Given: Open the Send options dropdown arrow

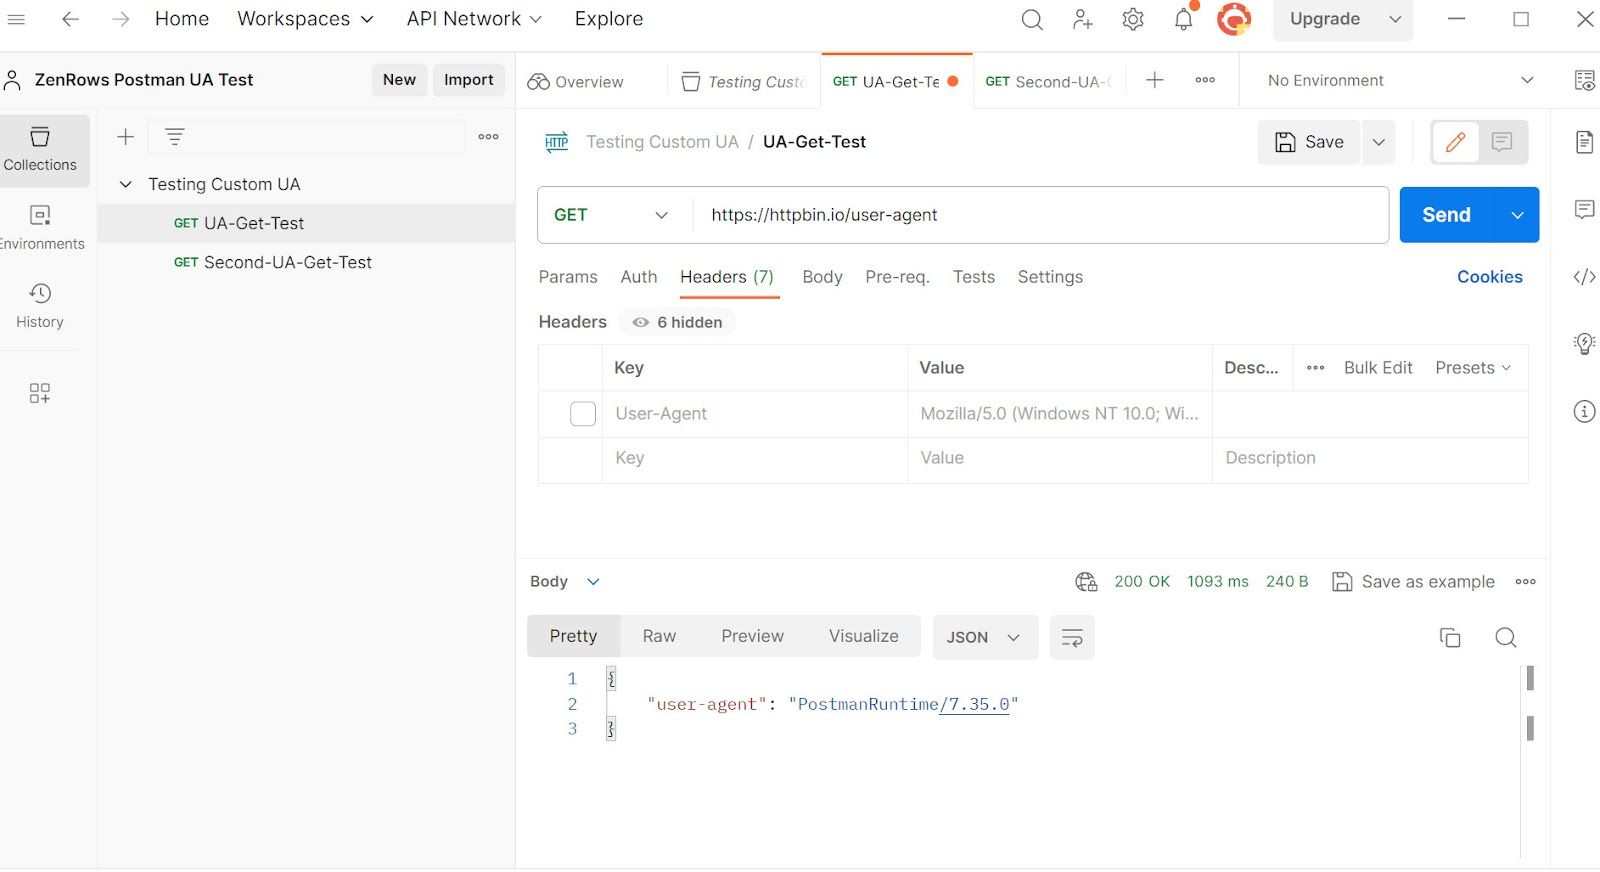Looking at the screenshot, I should [x=1517, y=215].
